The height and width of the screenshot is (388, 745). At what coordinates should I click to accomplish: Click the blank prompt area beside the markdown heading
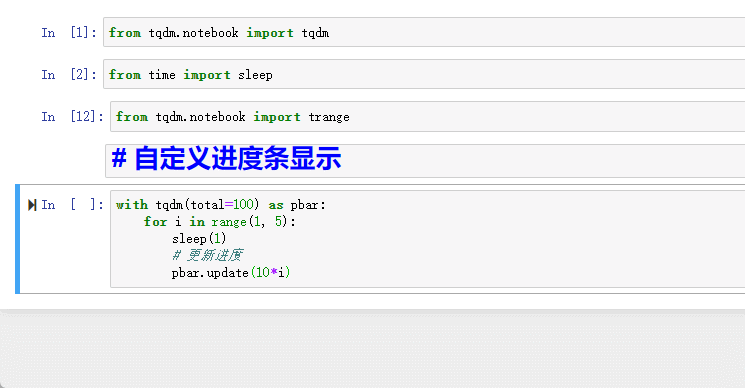[x=59, y=161]
